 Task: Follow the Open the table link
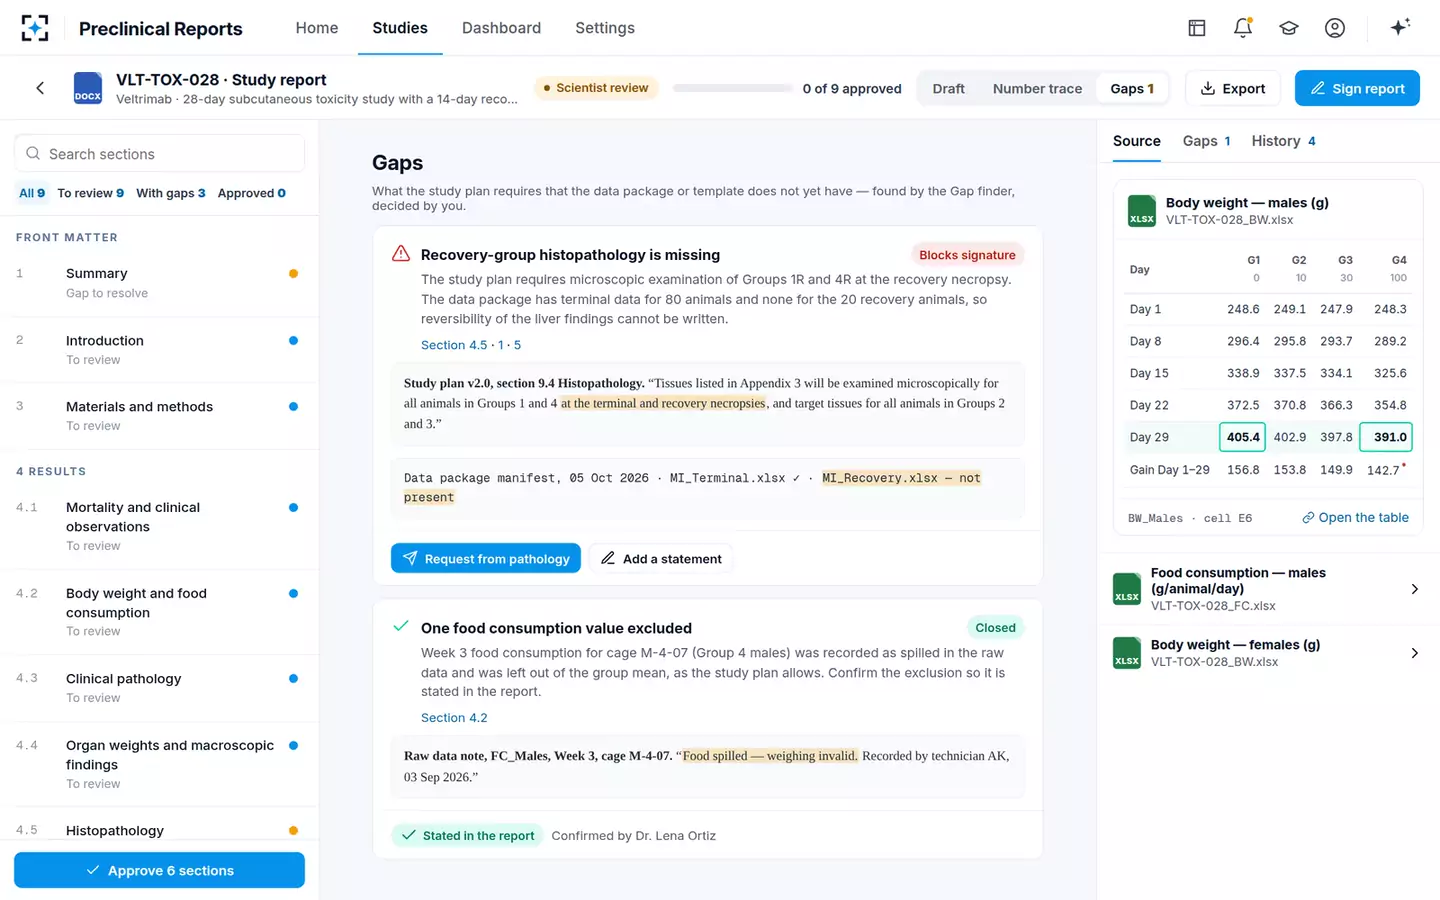click(x=1355, y=517)
